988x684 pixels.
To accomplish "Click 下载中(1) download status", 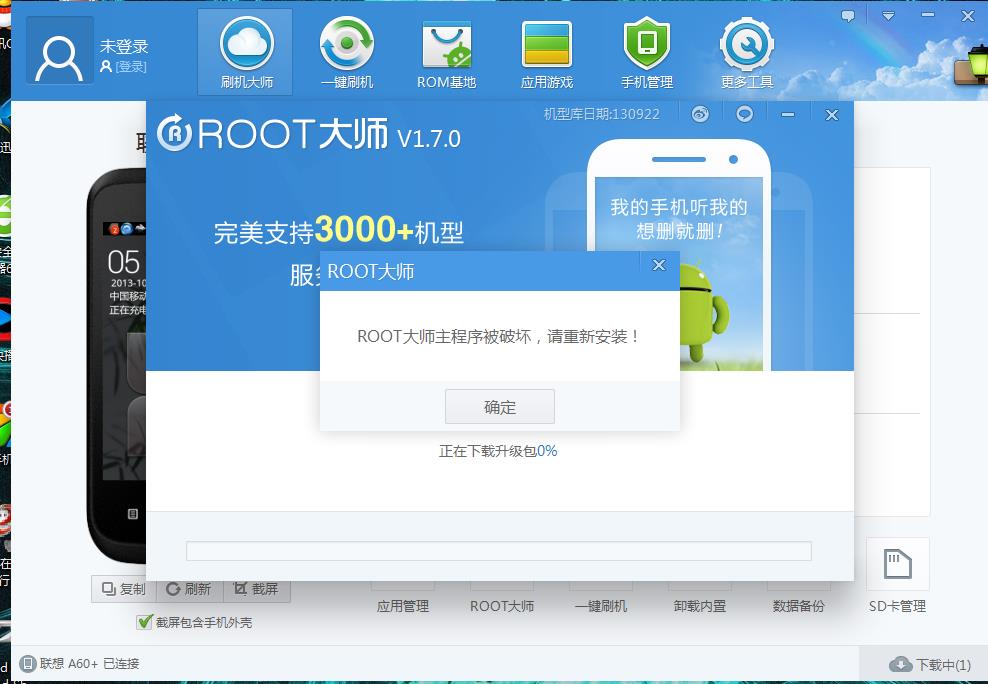I will (x=943, y=664).
